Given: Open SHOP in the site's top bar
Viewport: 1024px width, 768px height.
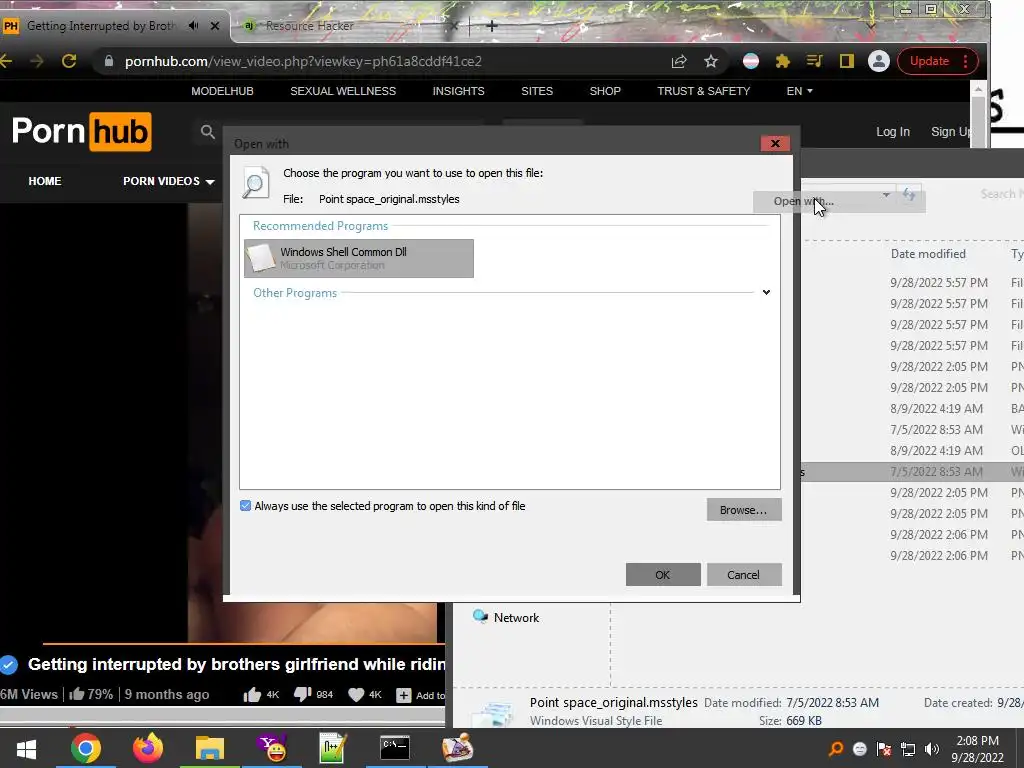Looking at the screenshot, I should 605,91.
